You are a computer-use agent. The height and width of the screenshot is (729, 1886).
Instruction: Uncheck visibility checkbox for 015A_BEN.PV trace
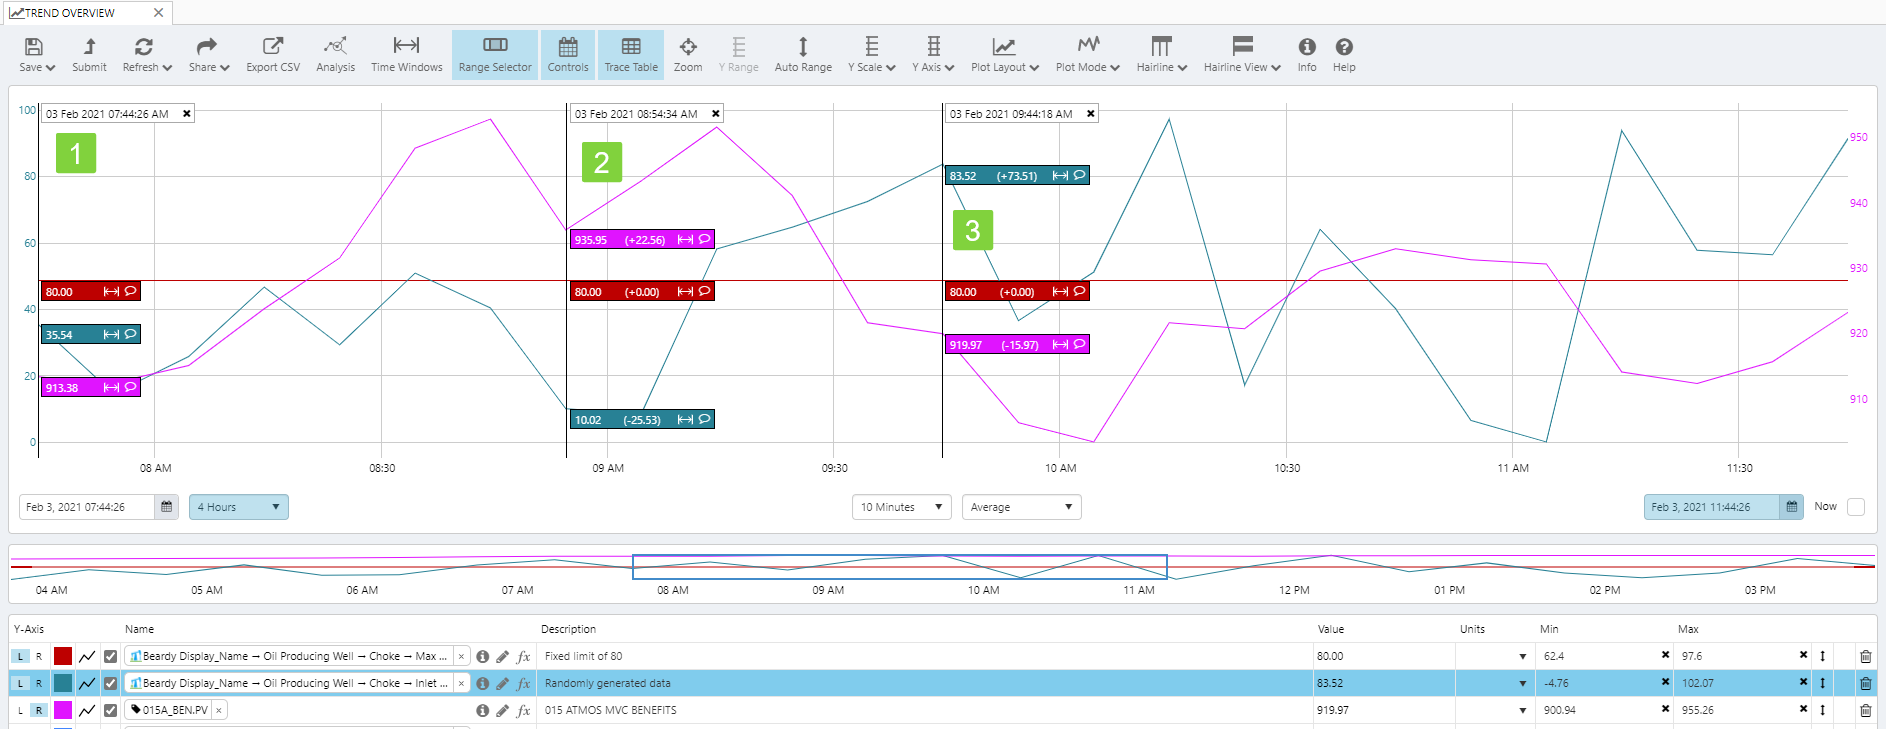111,710
